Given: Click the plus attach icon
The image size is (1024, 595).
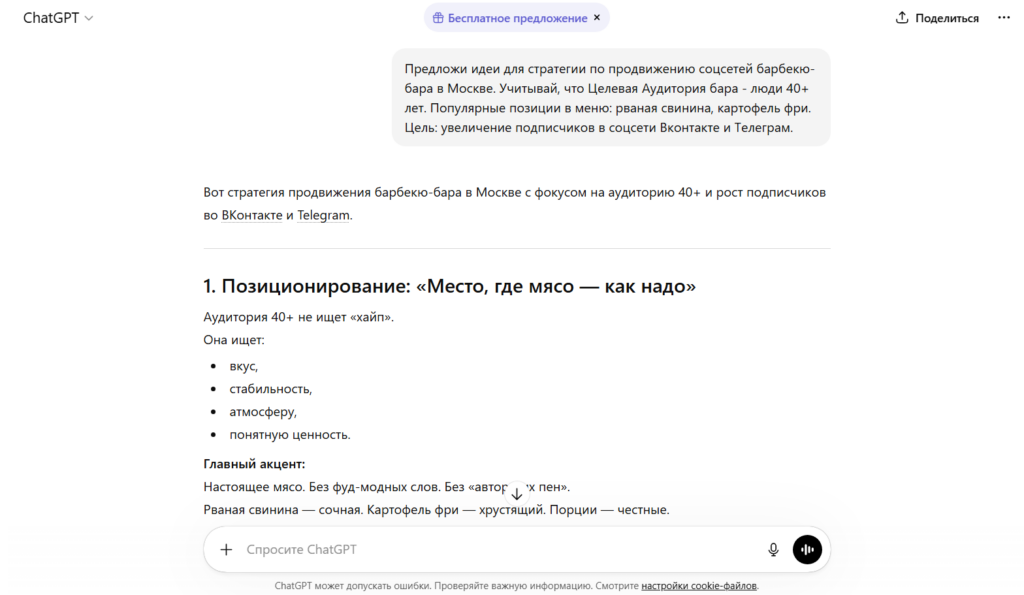Looking at the screenshot, I should tap(226, 549).
